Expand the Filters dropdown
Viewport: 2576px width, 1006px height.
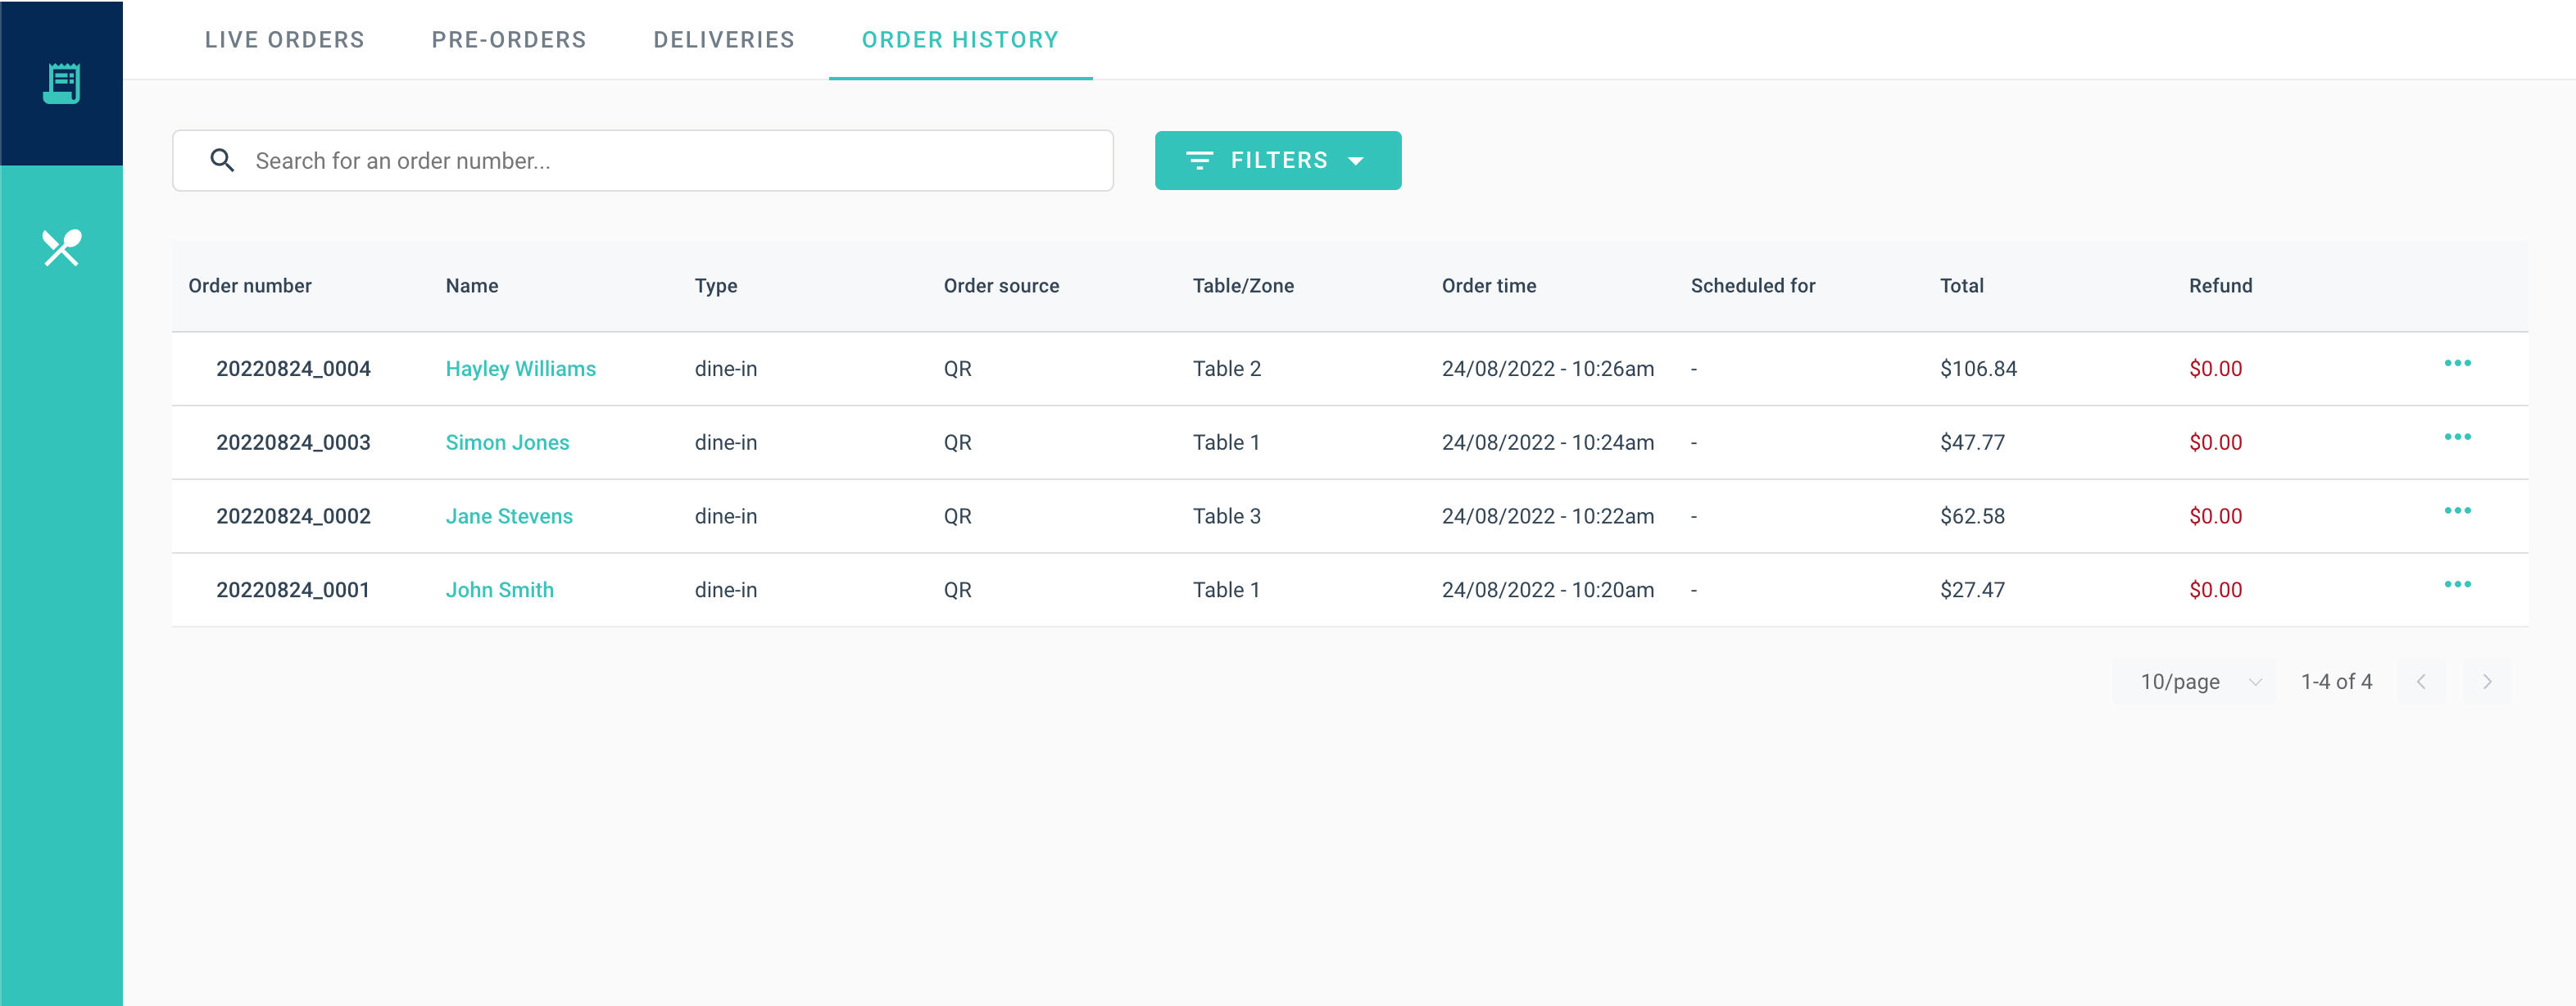(x=1277, y=160)
